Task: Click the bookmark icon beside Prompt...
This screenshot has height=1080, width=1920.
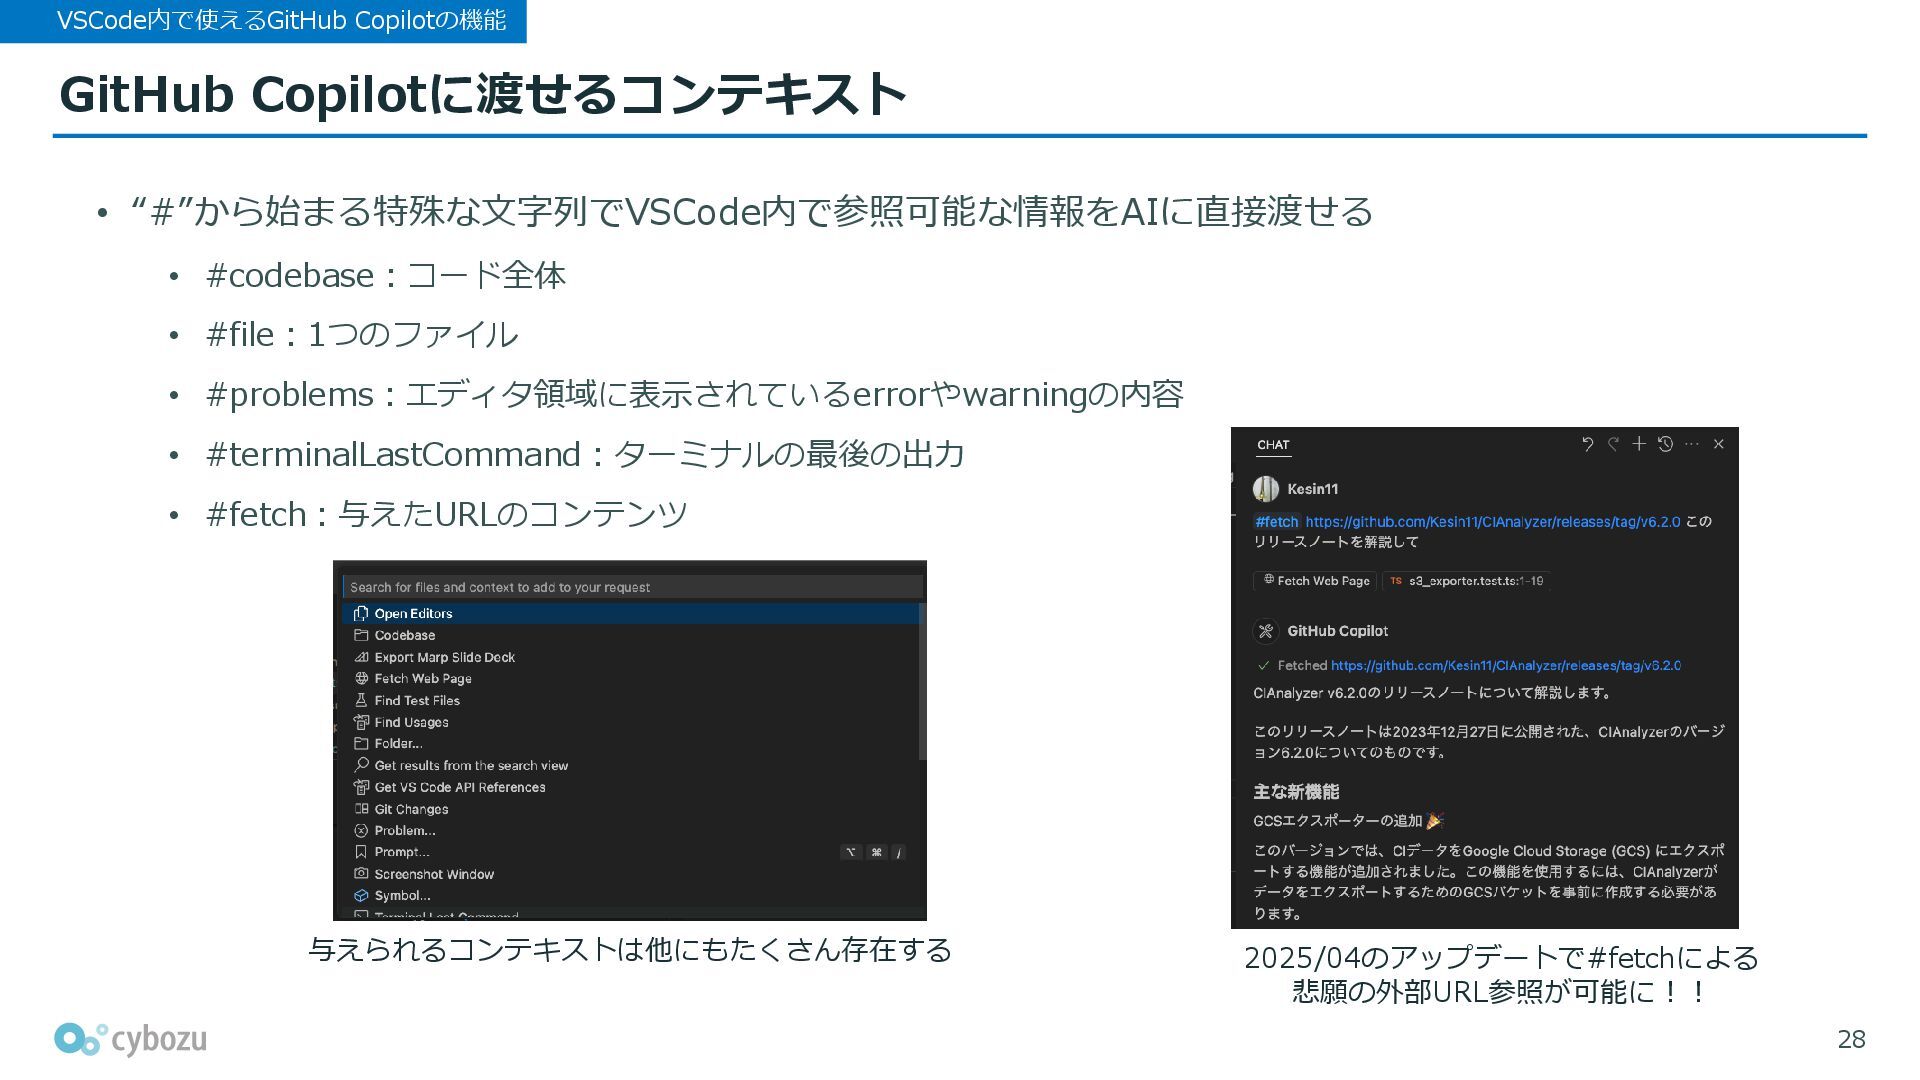Action: (361, 853)
